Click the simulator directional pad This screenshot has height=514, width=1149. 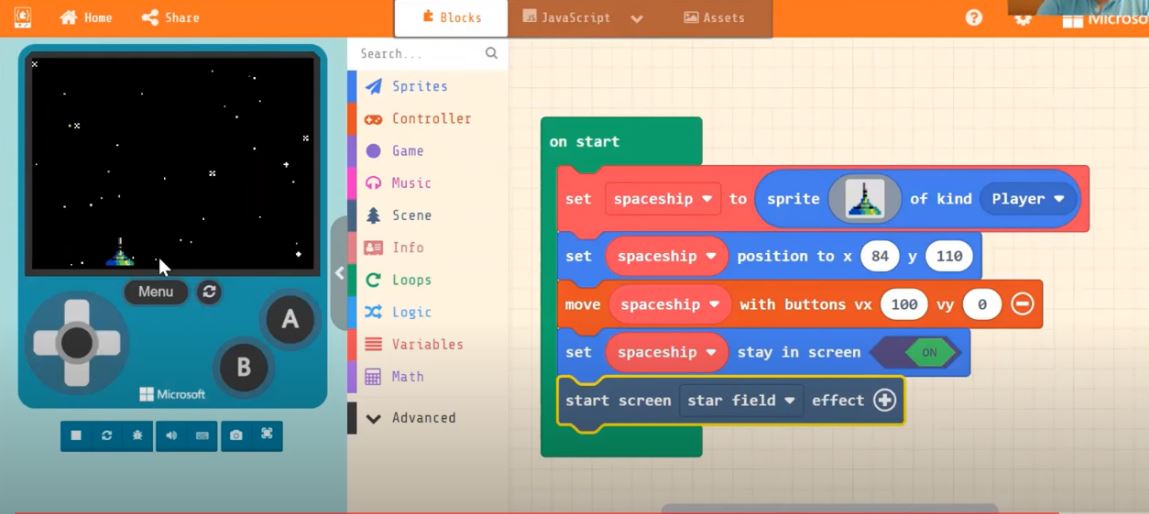click(x=76, y=342)
